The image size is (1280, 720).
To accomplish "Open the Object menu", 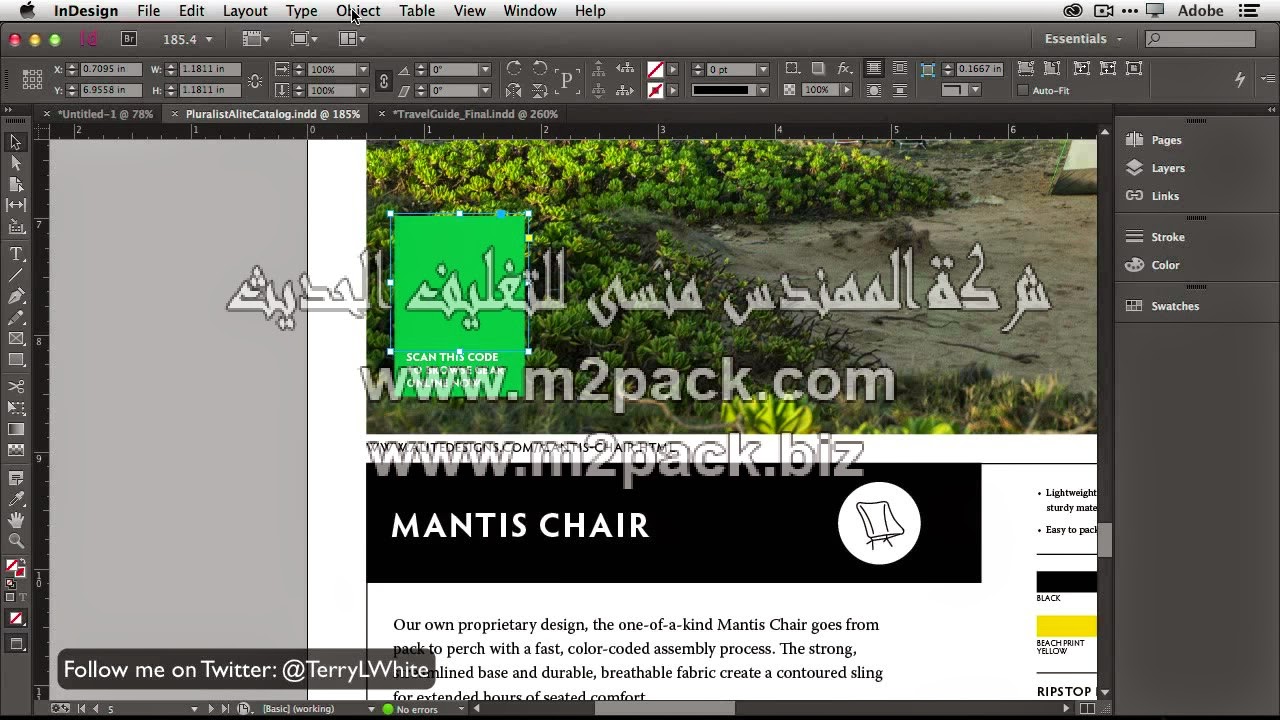I will pos(358,11).
